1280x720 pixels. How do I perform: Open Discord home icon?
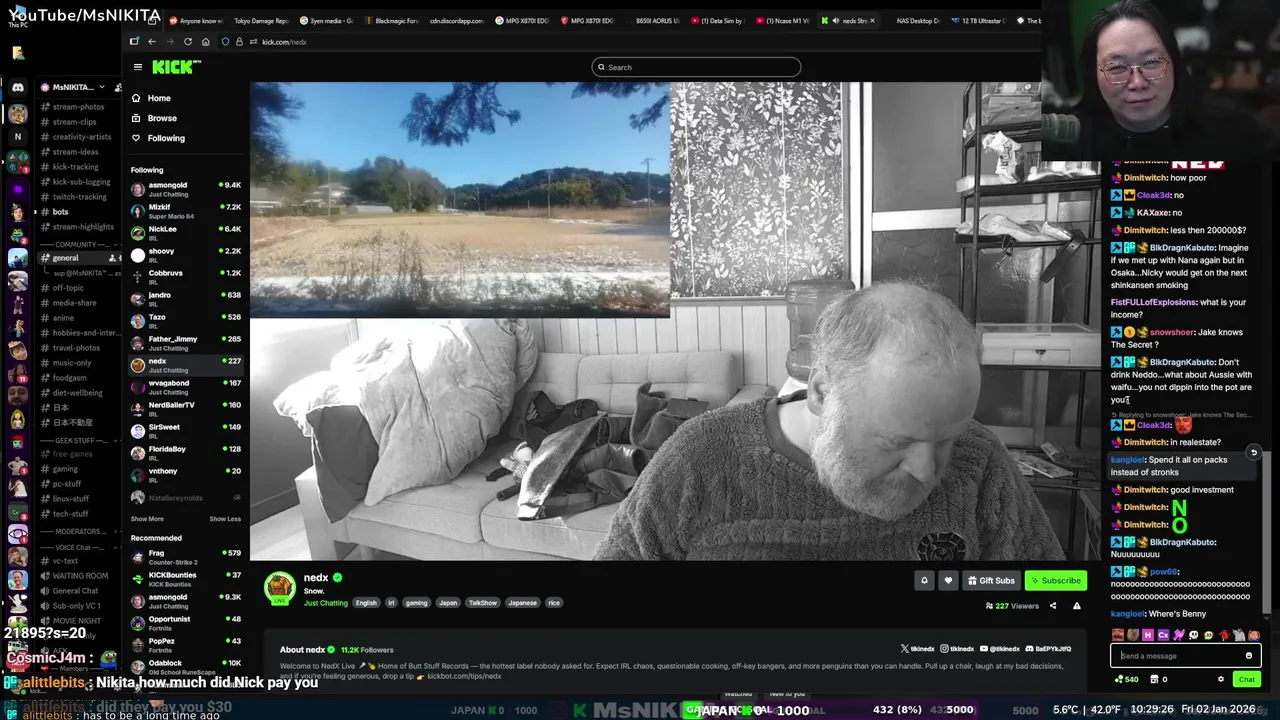tap(17, 87)
